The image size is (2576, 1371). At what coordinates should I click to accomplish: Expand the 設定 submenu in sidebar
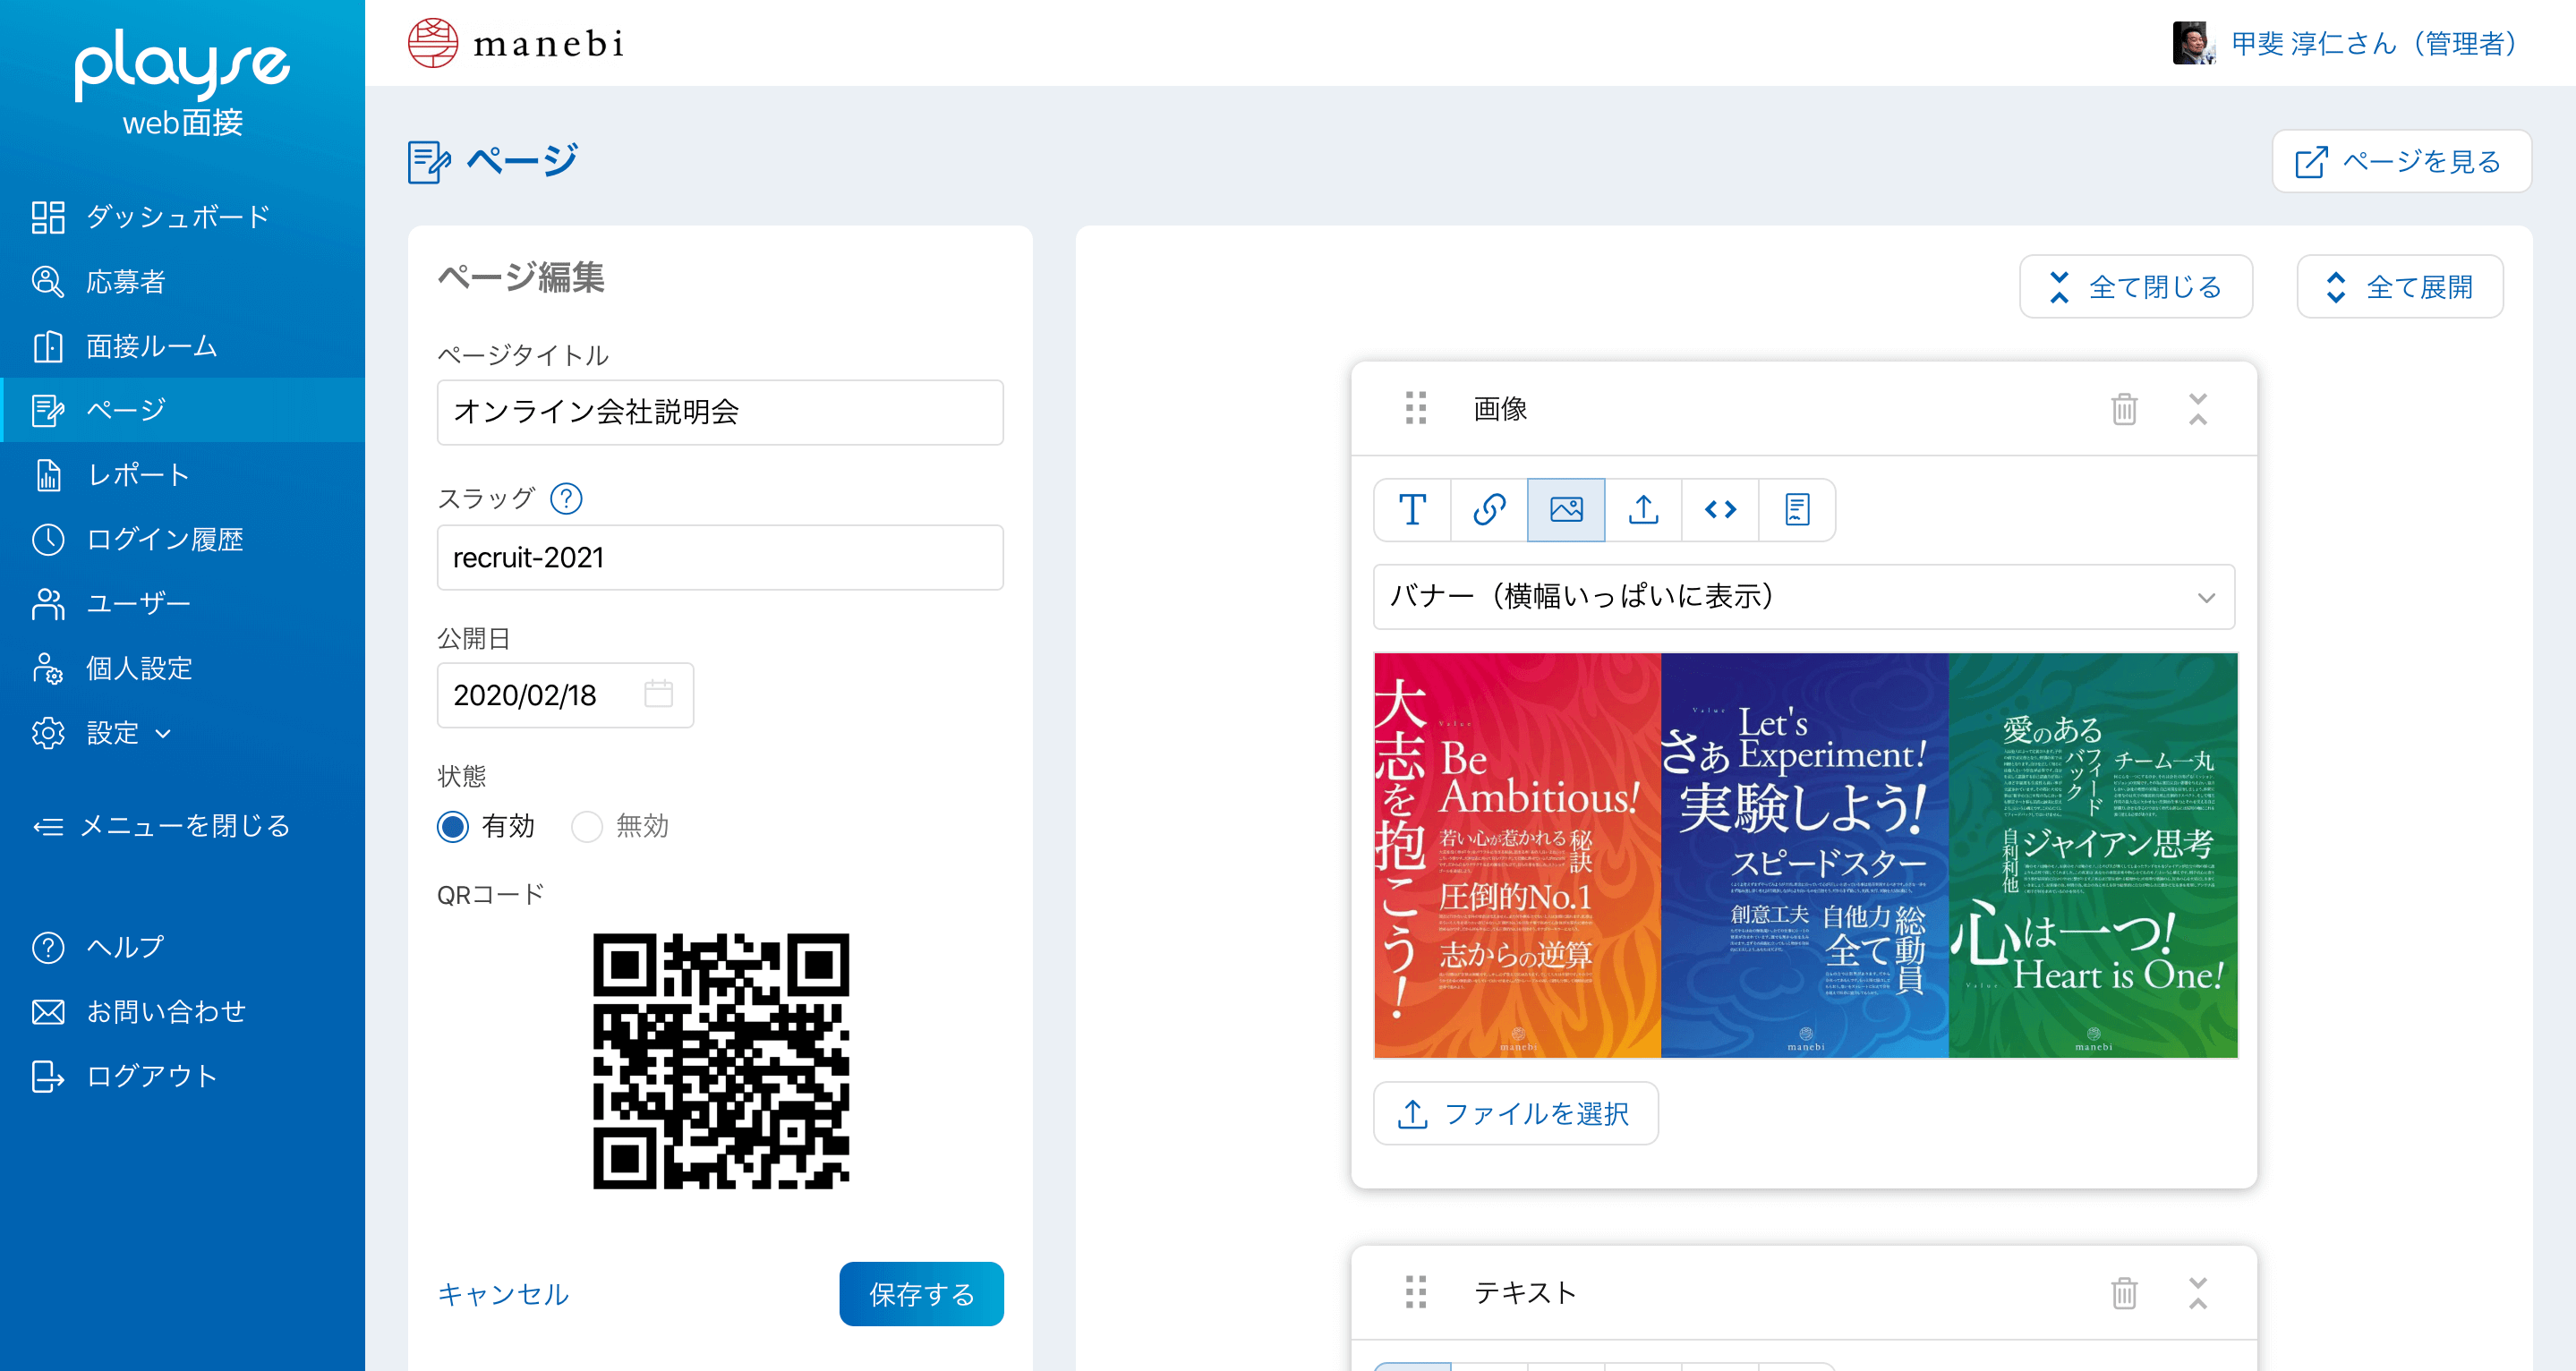182,733
